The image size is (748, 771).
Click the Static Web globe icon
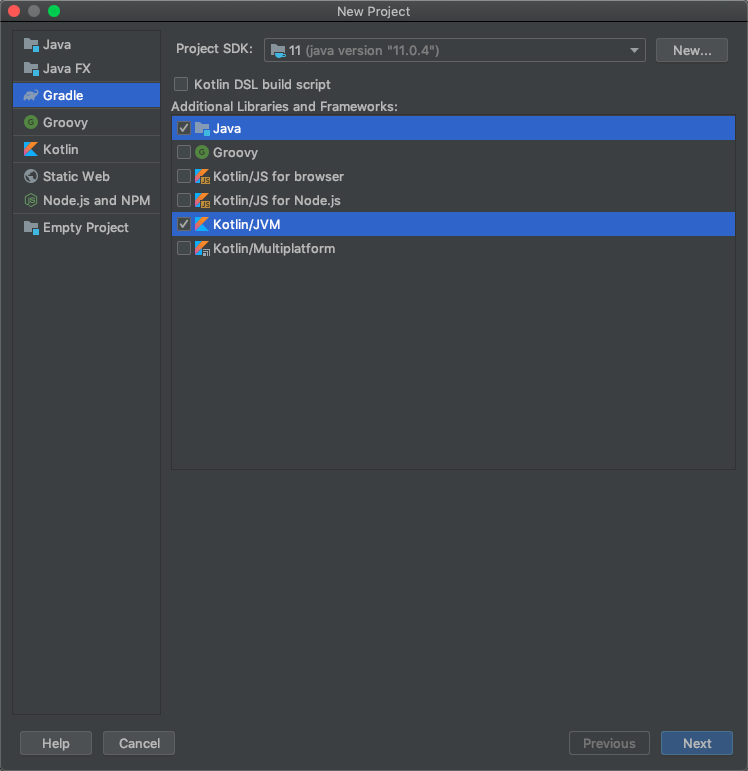[31, 176]
